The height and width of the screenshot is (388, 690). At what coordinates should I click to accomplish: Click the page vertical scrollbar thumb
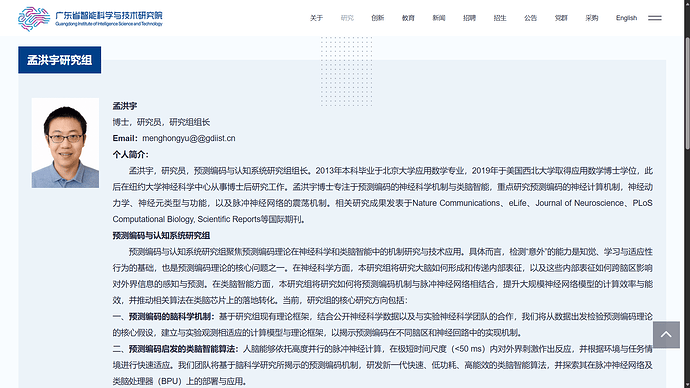(687, 93)
